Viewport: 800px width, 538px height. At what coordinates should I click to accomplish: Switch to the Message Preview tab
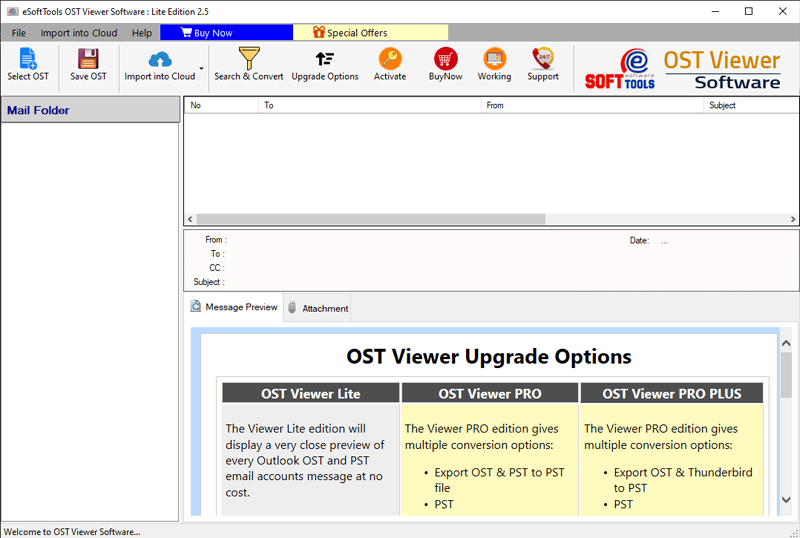coord(234,307)
